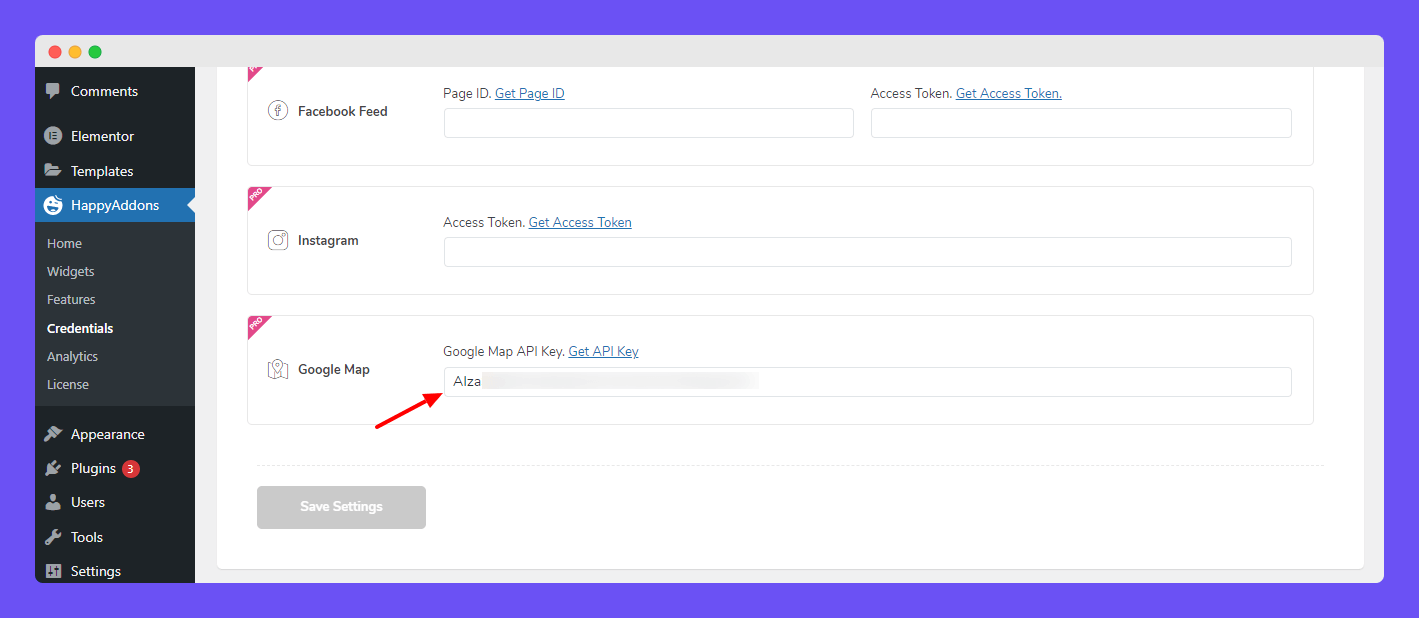Screen dimensions: 1419x618
Task: Click the Instagram camera icon
Action: (278, 240)
